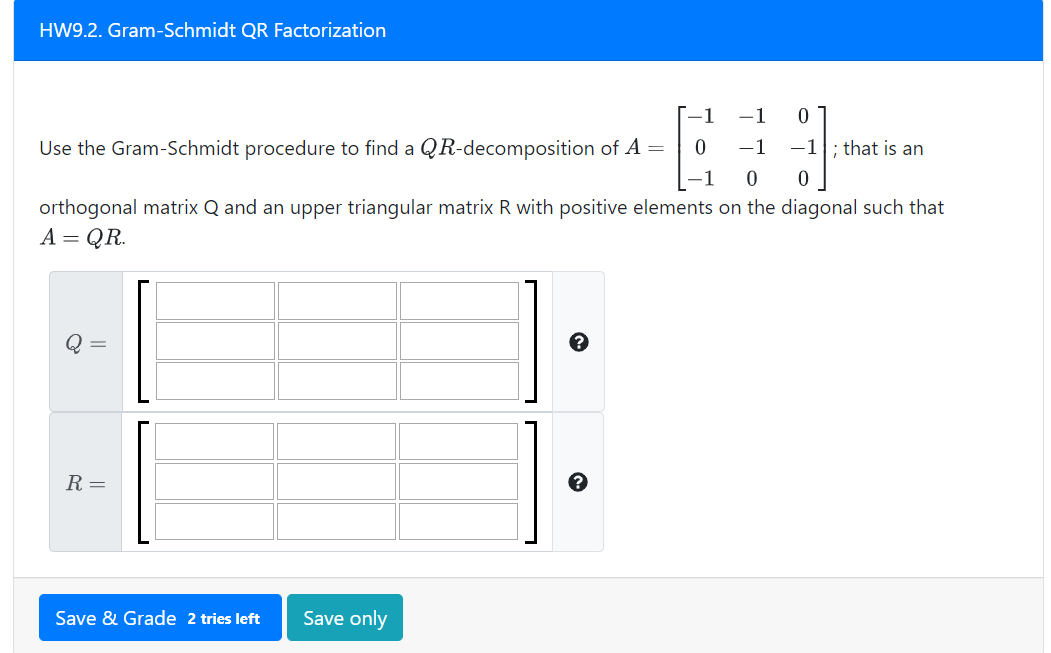1051x653 pixels.
Task: Click the Save only button
Action: coord(344,617)
